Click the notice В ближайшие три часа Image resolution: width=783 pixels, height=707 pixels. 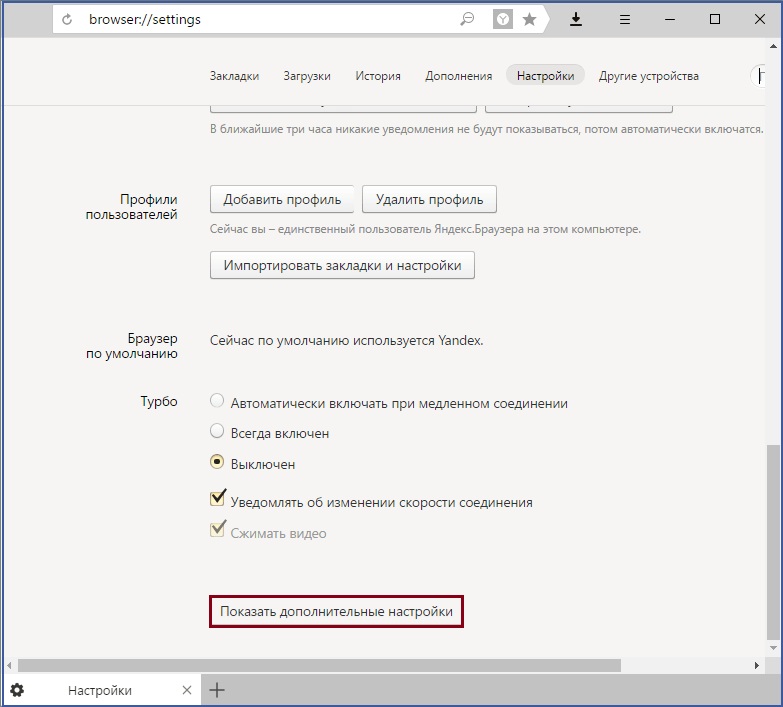486,129
